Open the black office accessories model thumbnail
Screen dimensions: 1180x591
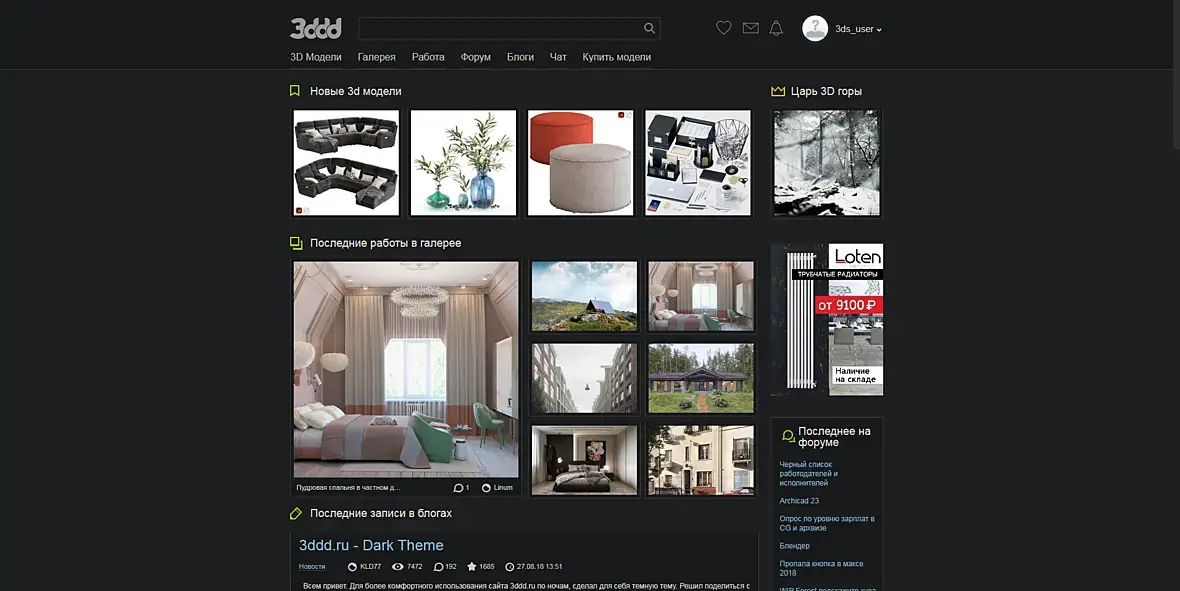pos(698,163)
